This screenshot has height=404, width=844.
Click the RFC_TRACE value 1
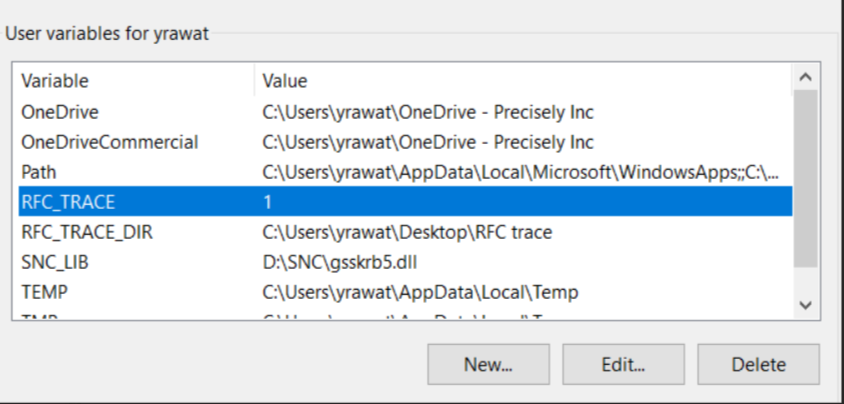click(268, 201)
